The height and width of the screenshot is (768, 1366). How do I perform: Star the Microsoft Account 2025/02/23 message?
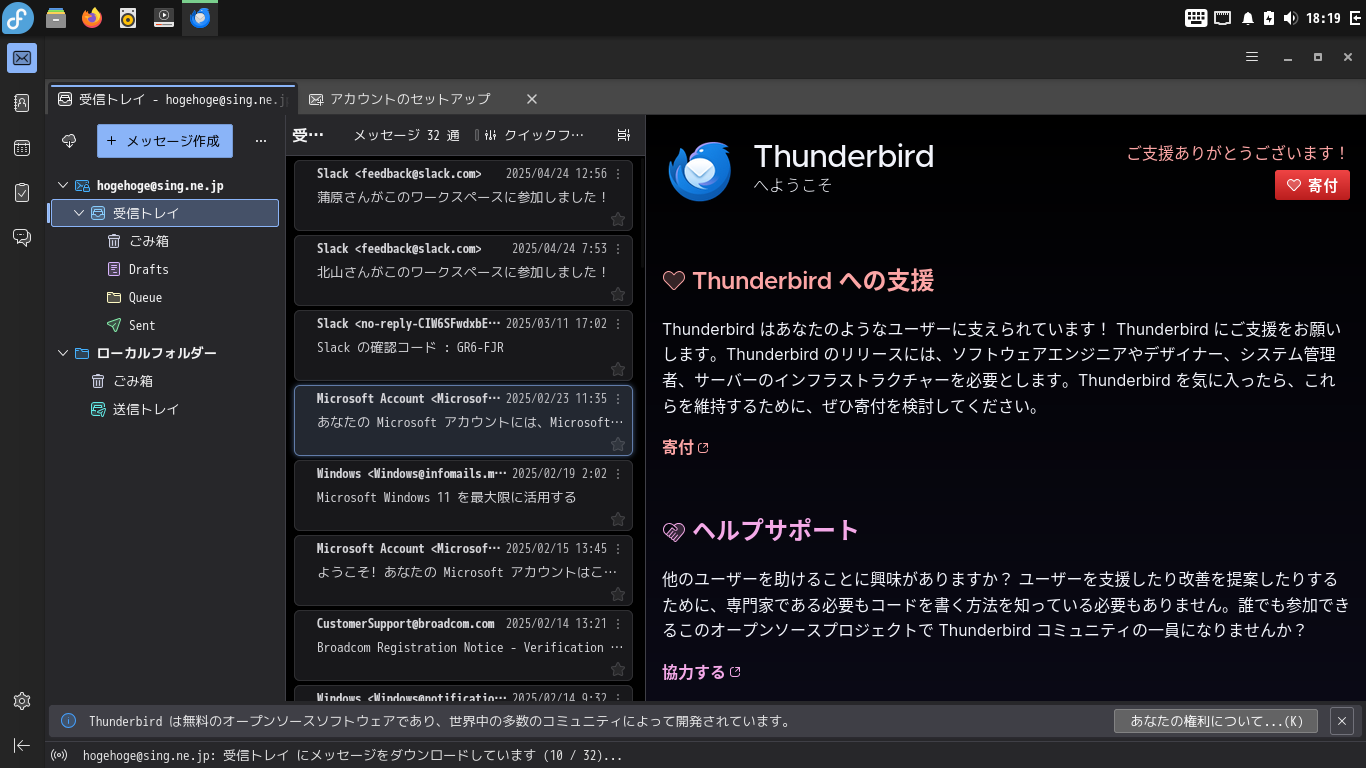click(618, 444)
